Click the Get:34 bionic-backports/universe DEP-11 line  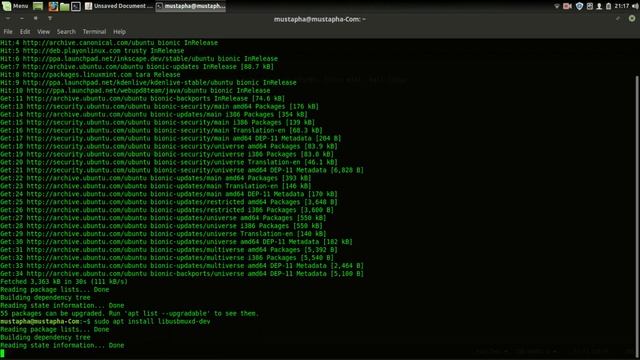coord(182,273)
